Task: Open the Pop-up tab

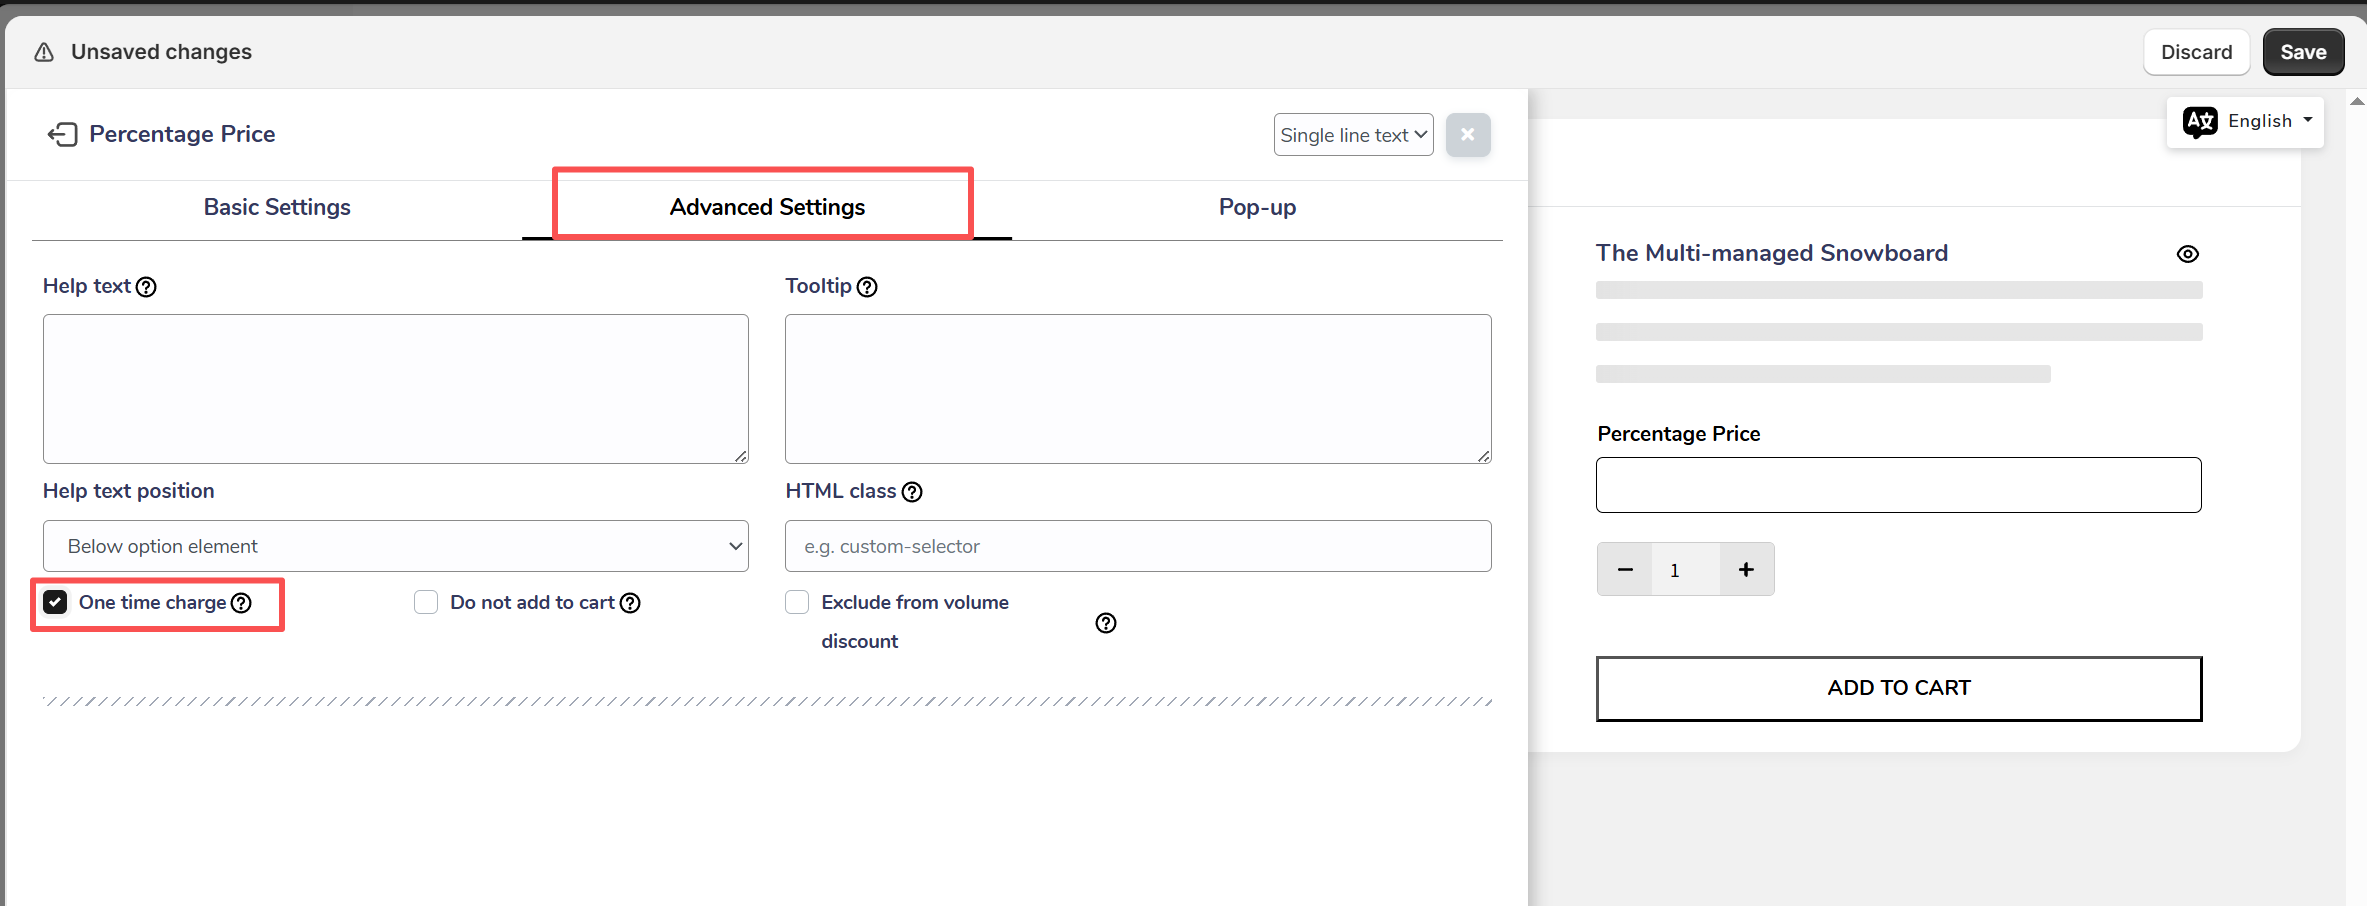Action: coord(1256,207)
